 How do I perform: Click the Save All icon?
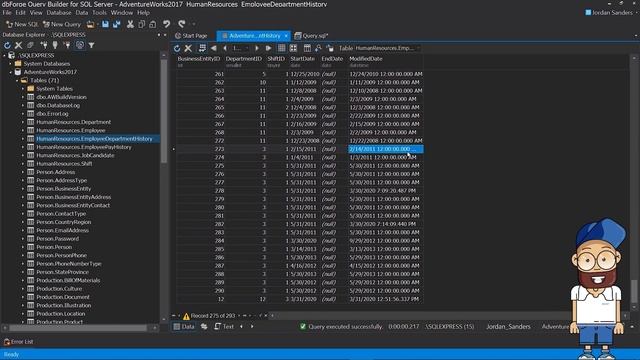117,24
